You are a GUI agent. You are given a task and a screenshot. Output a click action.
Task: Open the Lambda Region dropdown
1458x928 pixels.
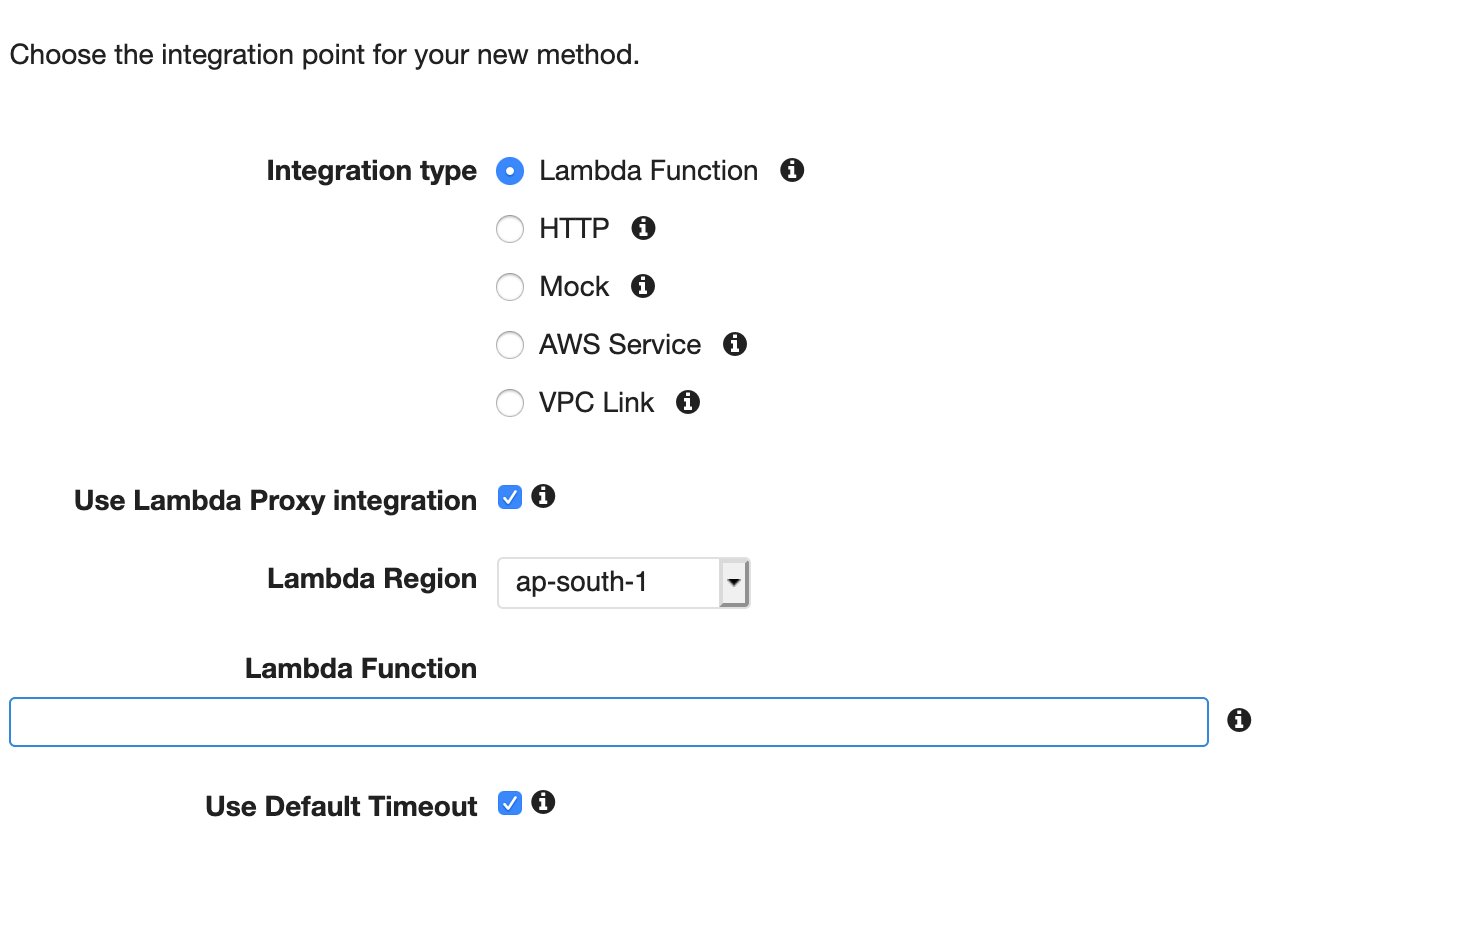pyautogui.click(x=623, y=583)
